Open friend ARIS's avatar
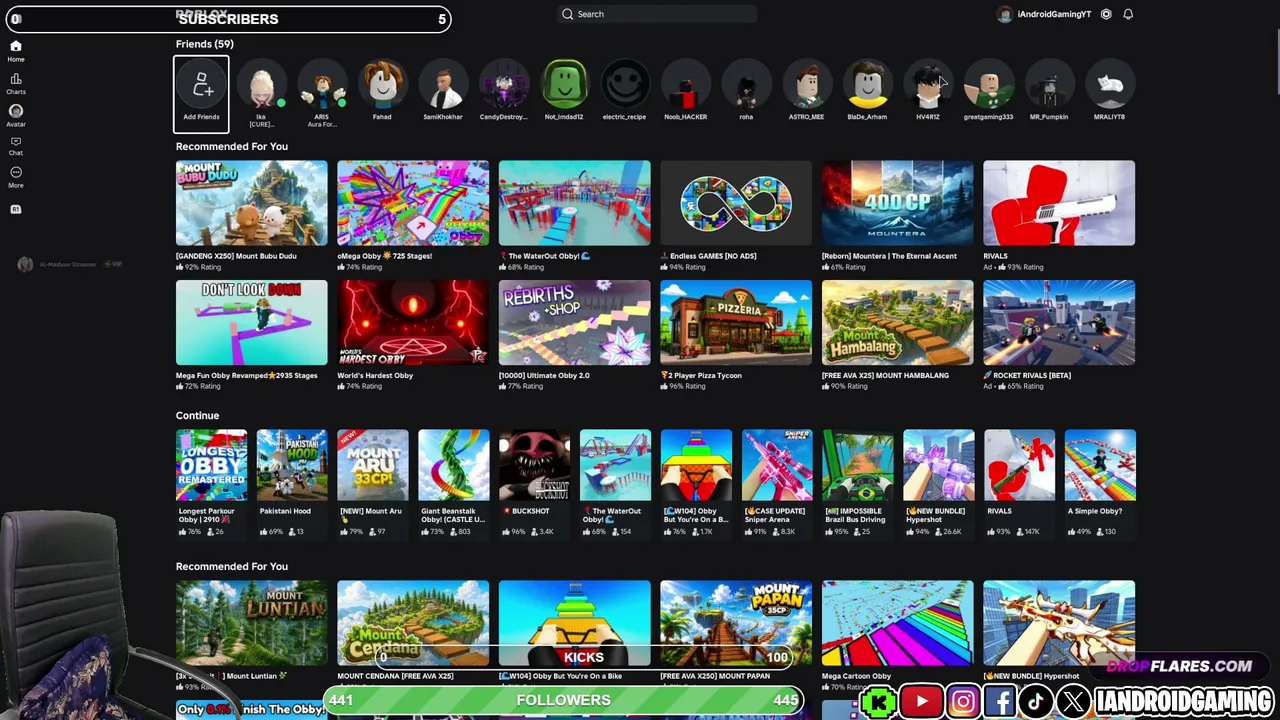The width and height of the screenshot is (1280, 720). click(x=322, y=86)
